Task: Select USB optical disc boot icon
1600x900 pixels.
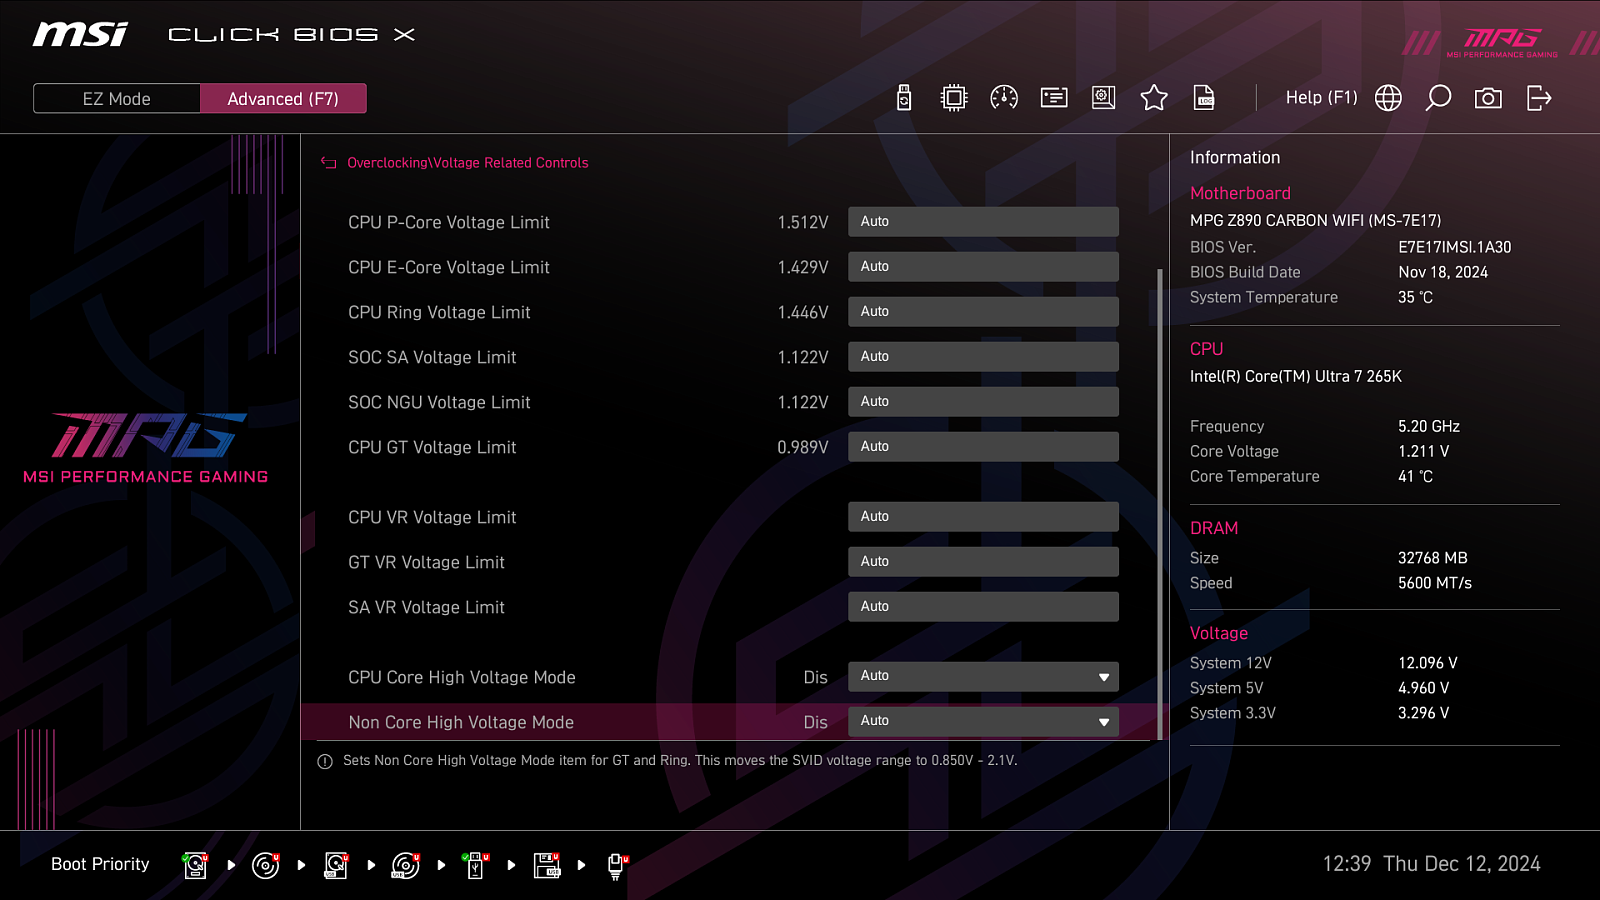Action: coord(406,865)
